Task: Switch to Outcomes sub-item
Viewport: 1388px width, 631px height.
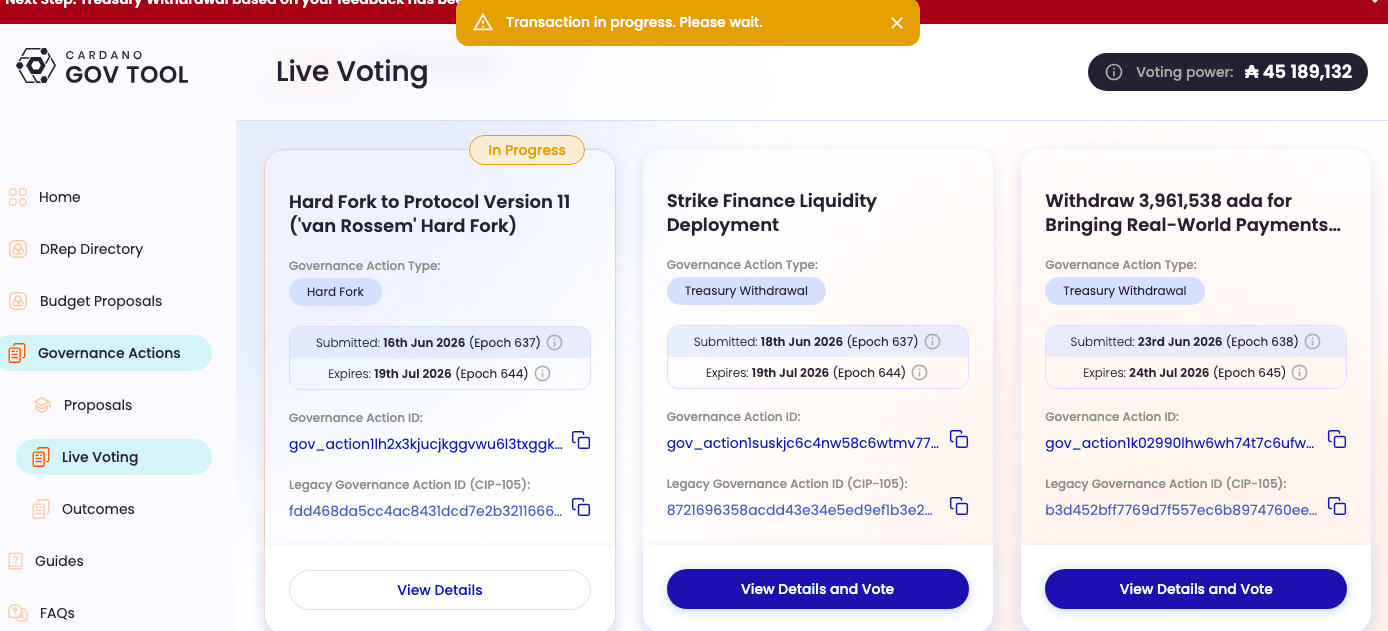Action: point(98,509)
